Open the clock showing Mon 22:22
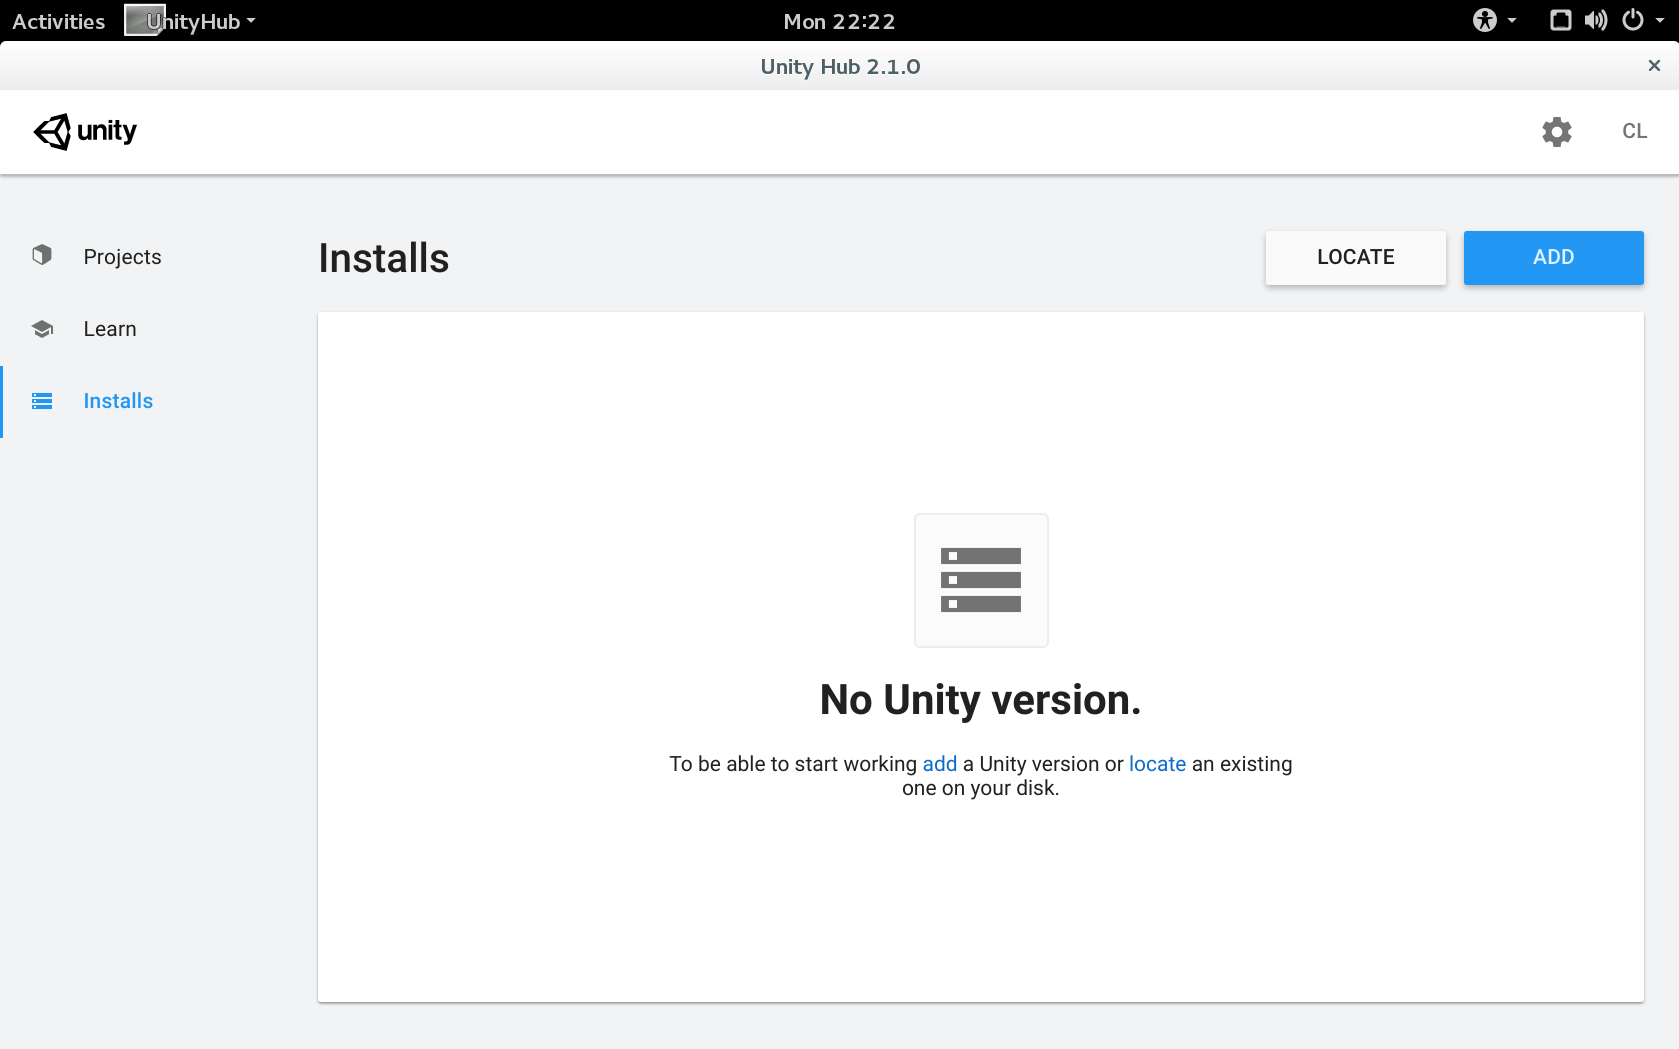The image size is (1679, 1049). coord(839,21)
